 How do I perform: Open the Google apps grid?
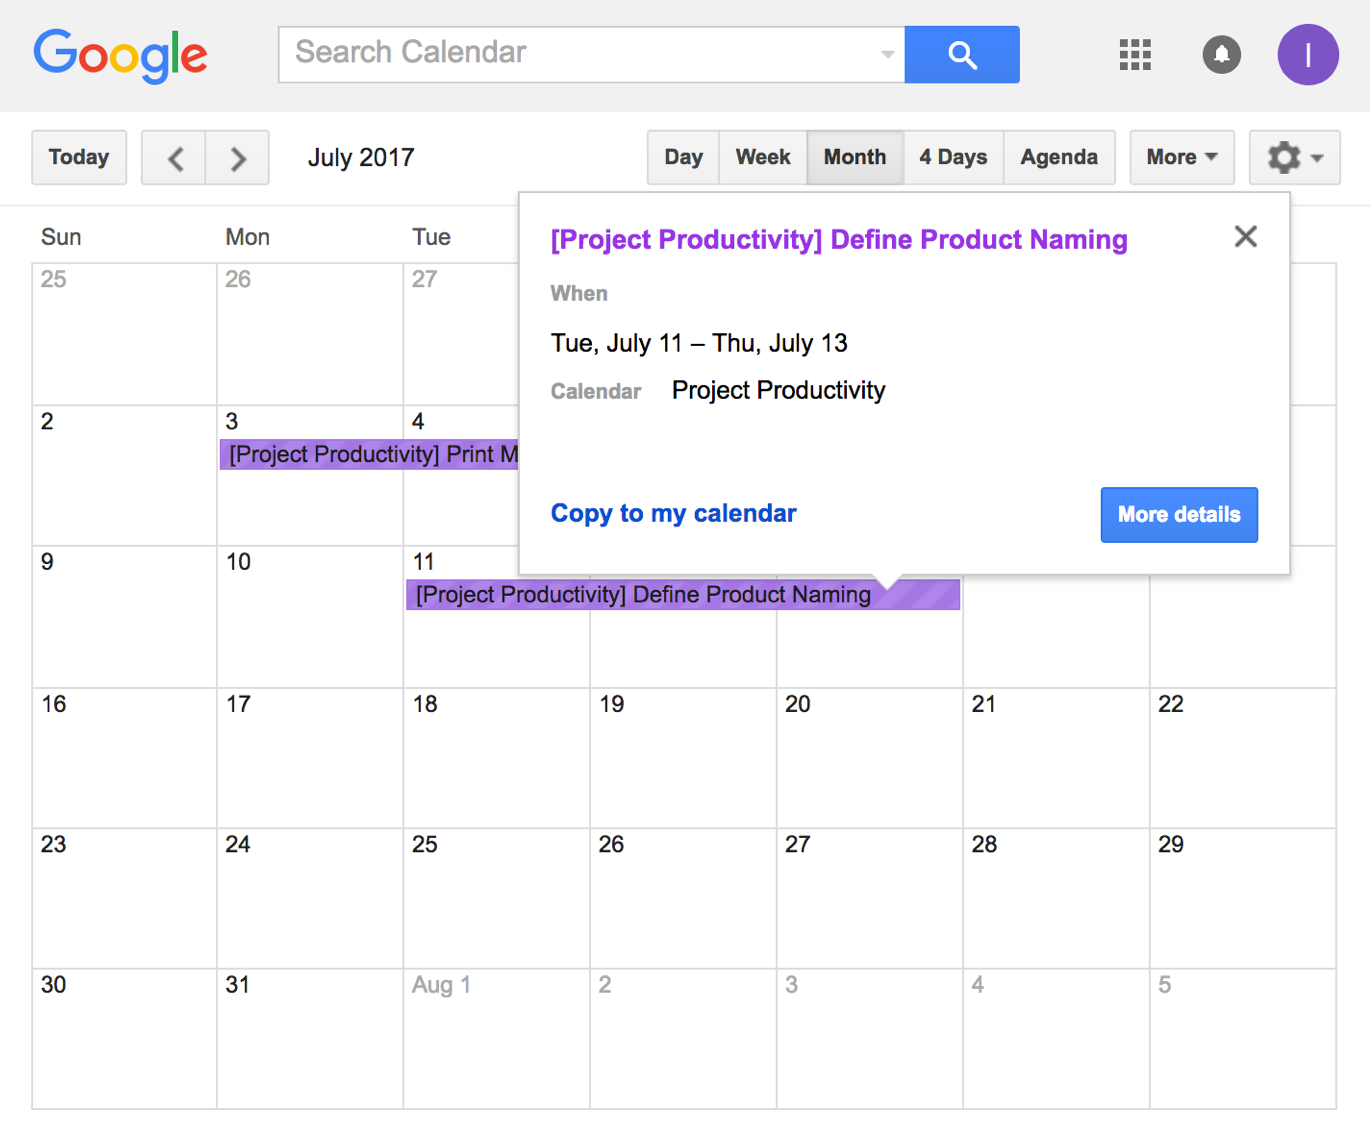(1135, 55)
